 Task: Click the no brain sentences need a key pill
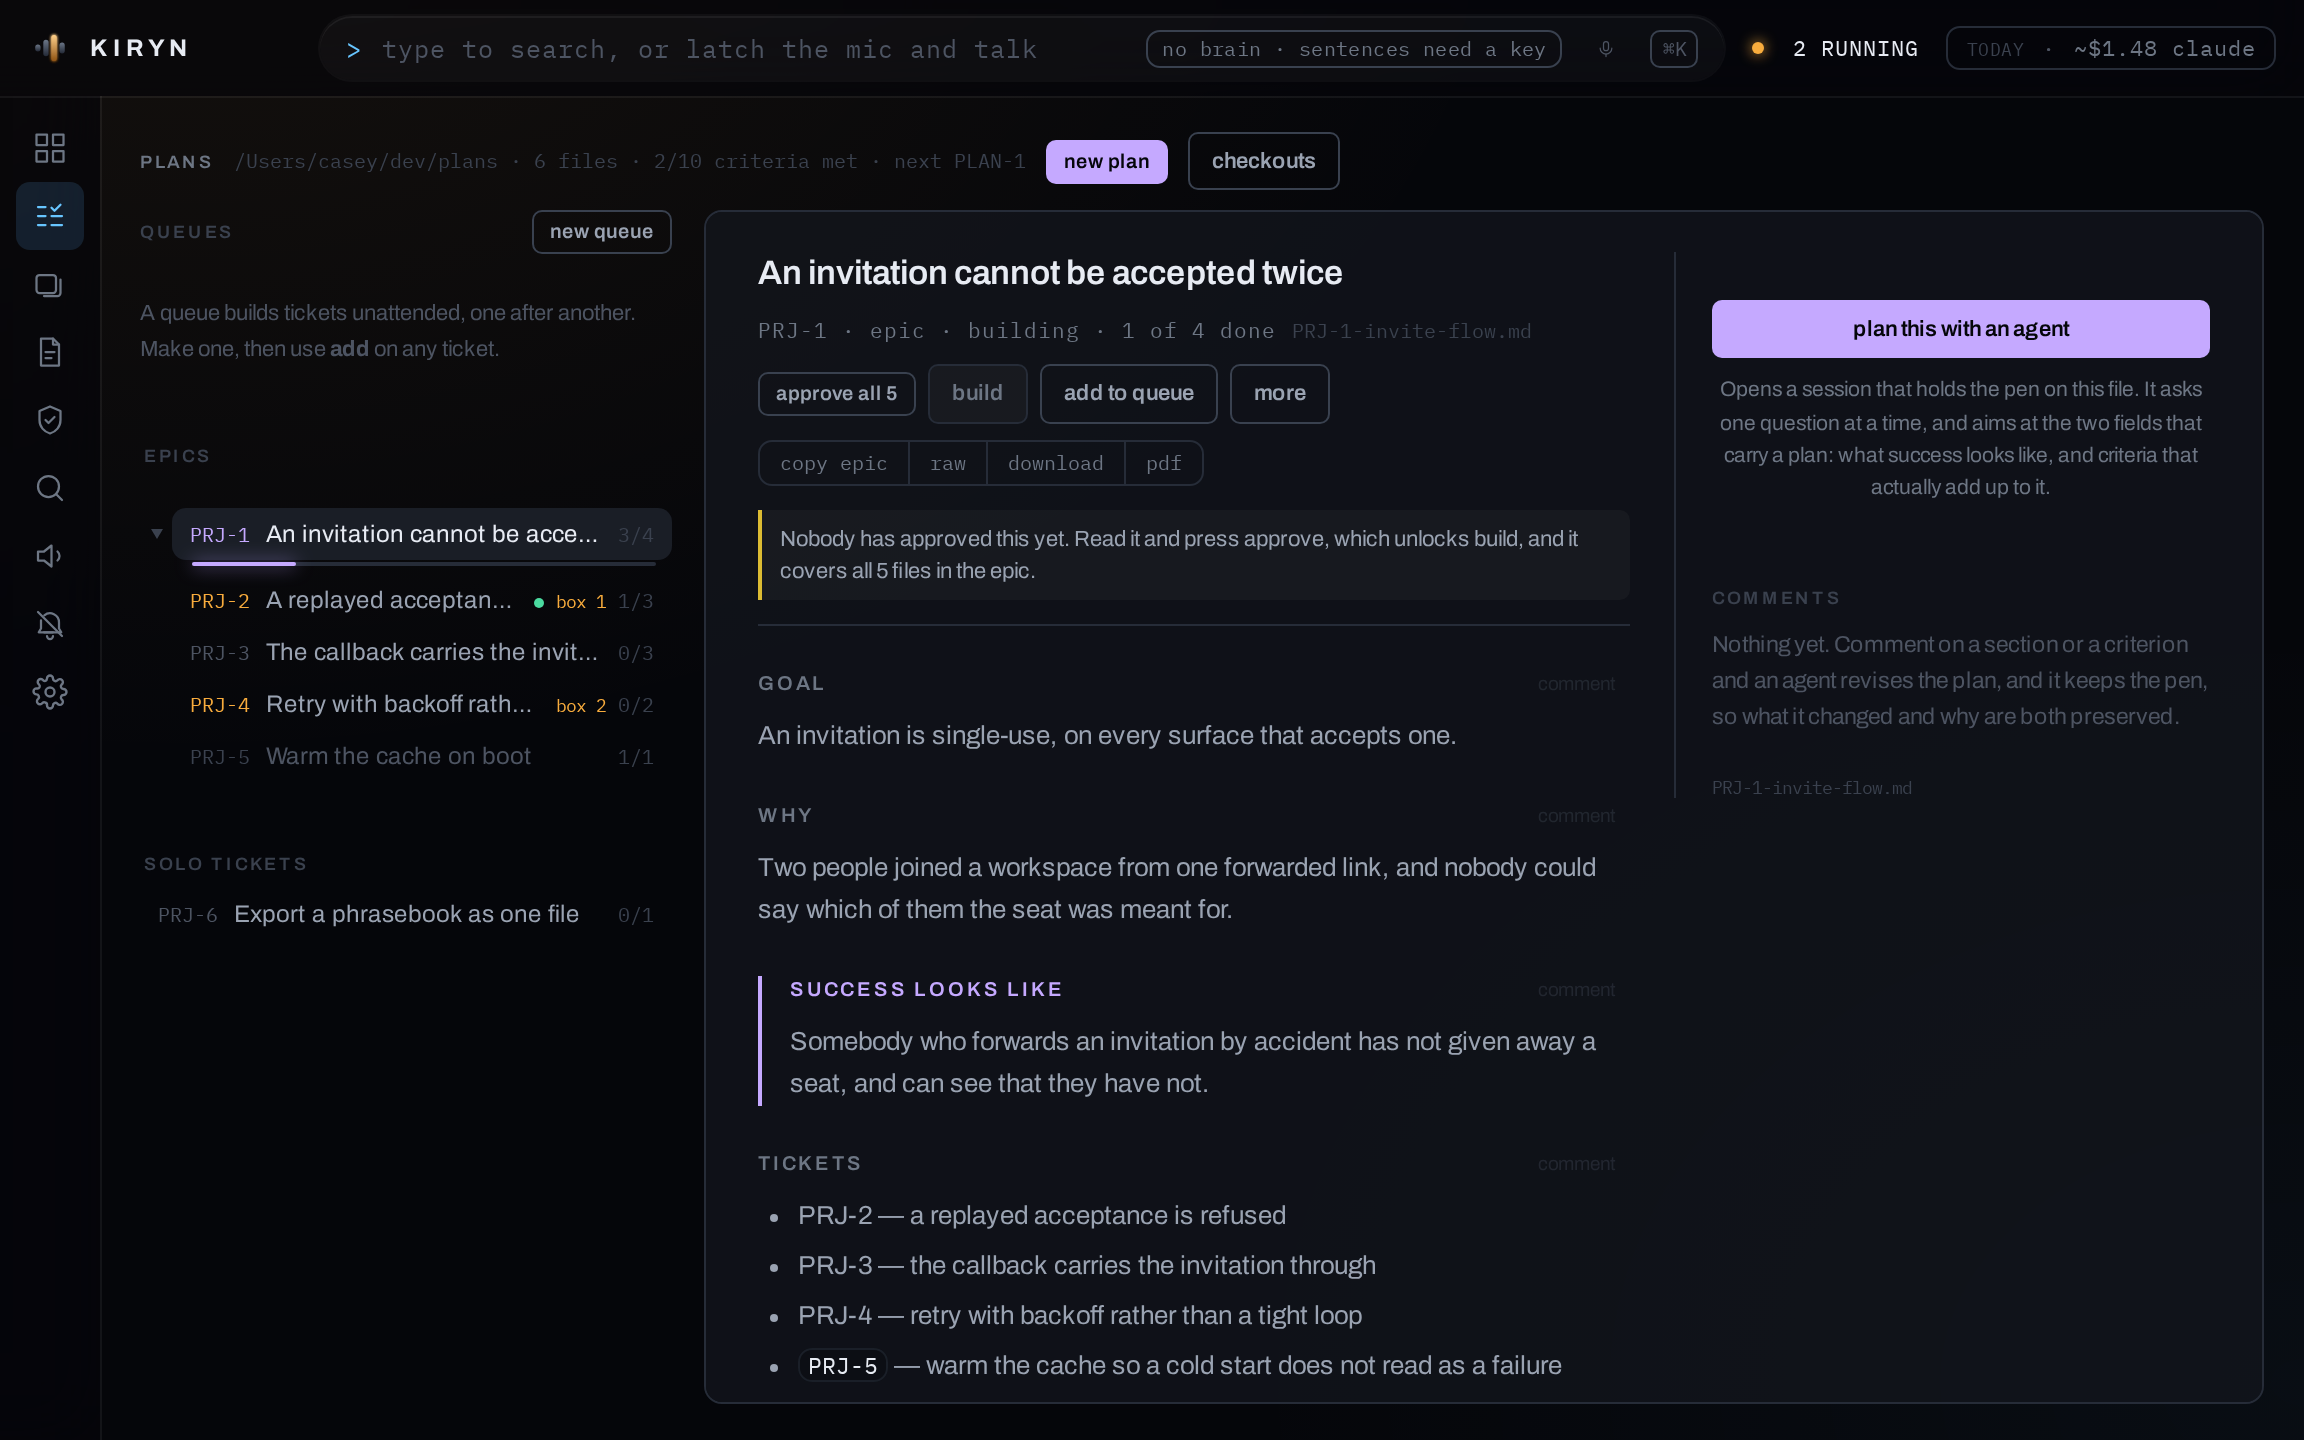point(1353,49)
